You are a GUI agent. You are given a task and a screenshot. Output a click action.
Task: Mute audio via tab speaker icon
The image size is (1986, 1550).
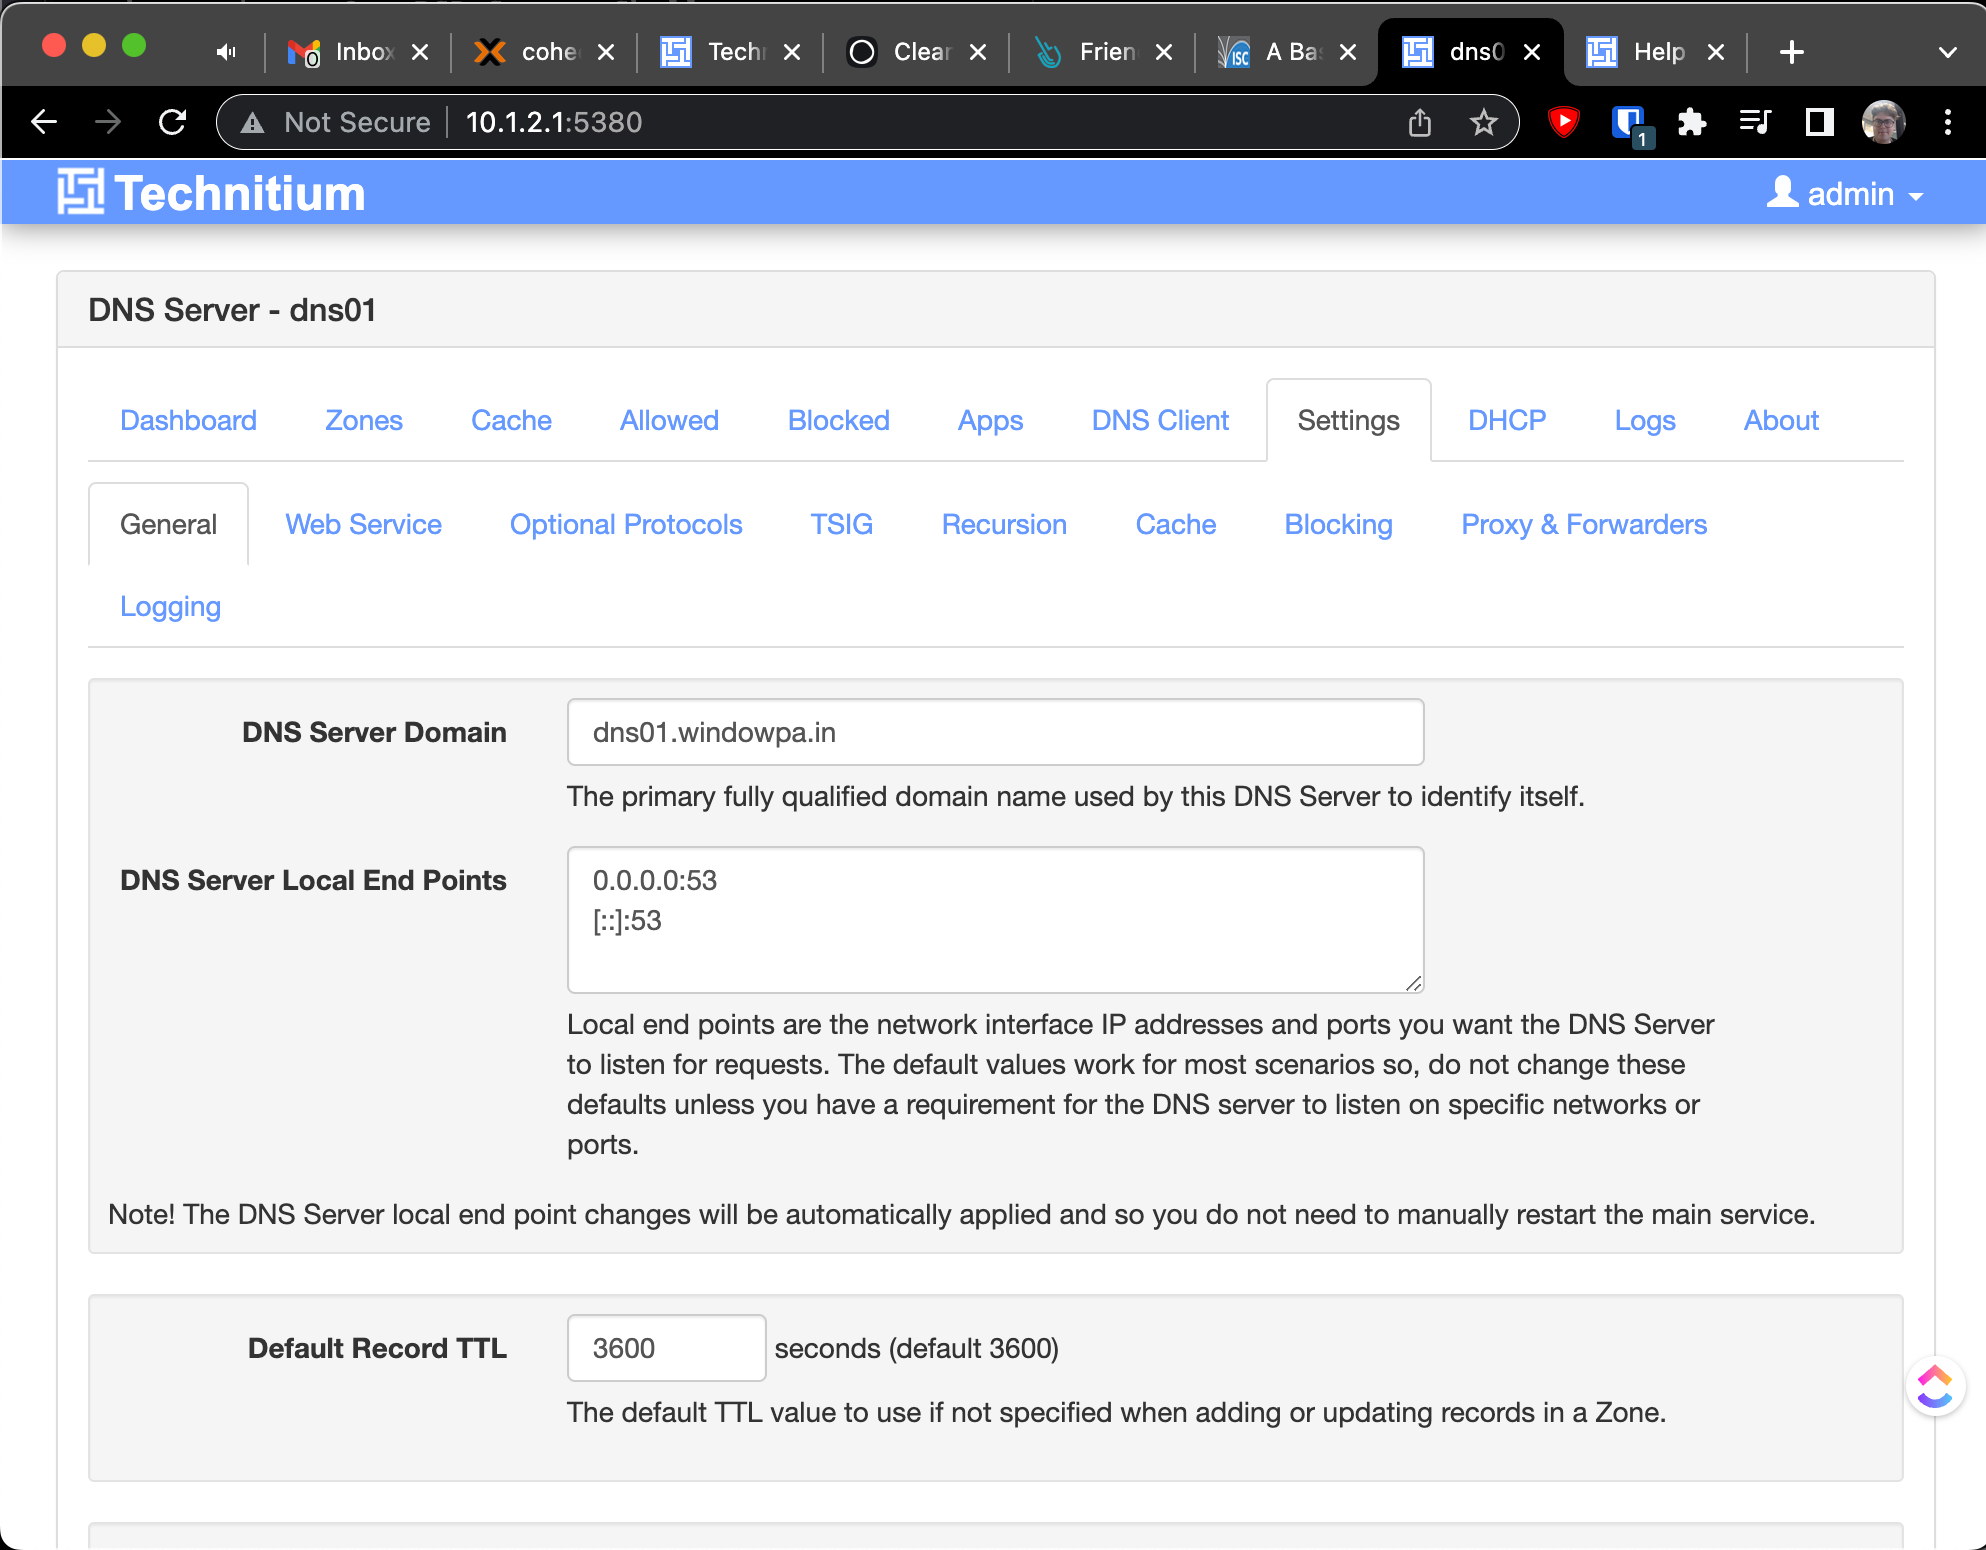tap(226, 52)
